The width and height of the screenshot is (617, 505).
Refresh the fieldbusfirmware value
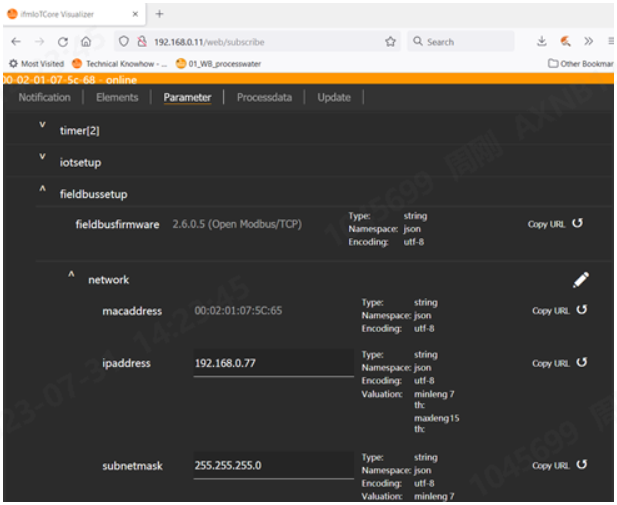coord(577,223)
